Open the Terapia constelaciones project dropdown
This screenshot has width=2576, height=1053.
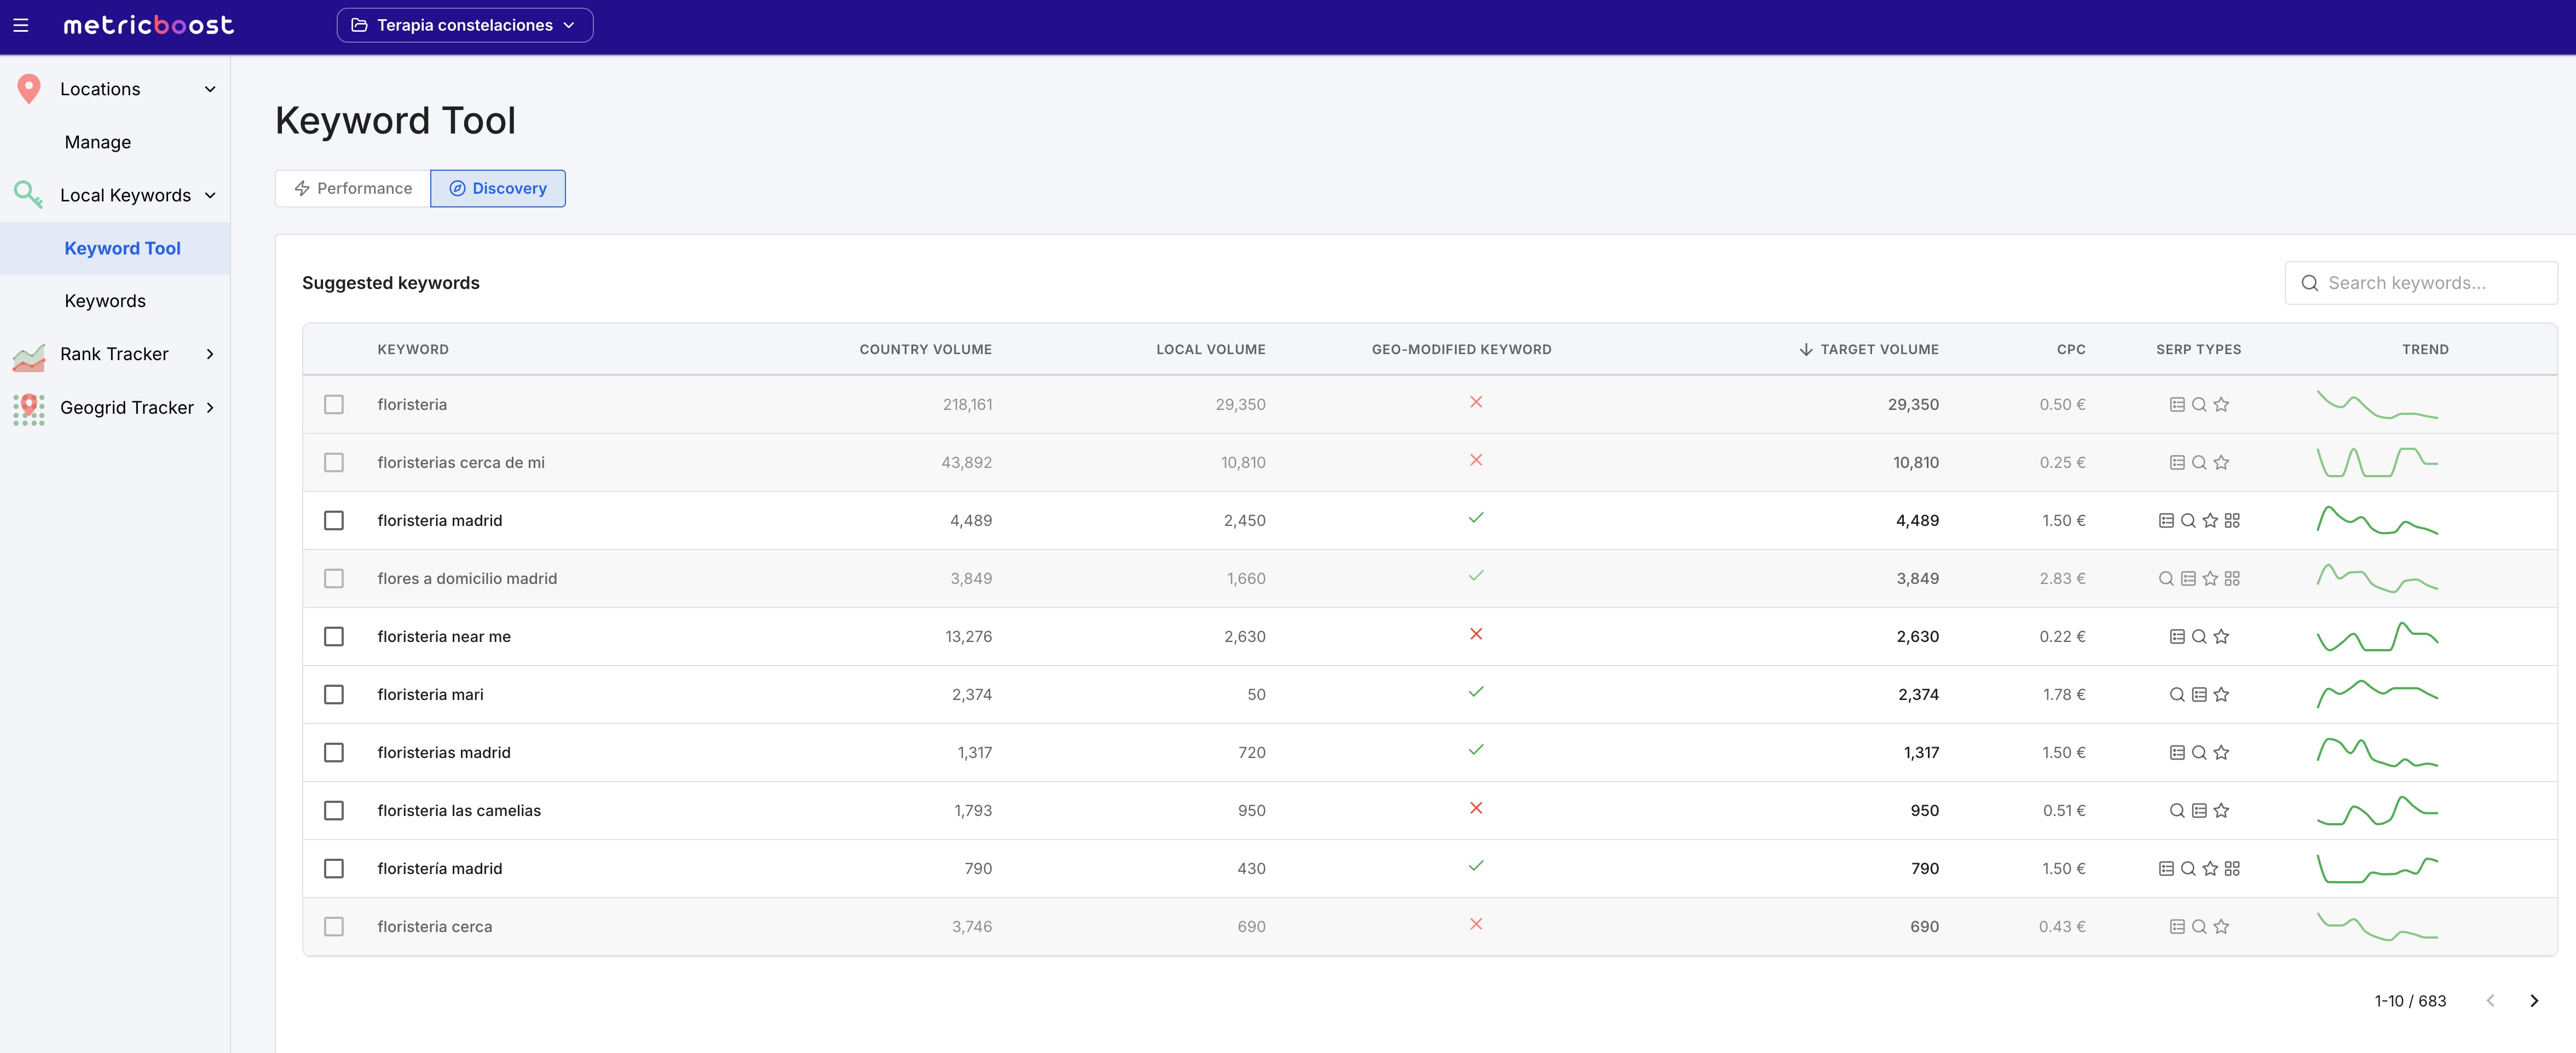pos(464,25)
